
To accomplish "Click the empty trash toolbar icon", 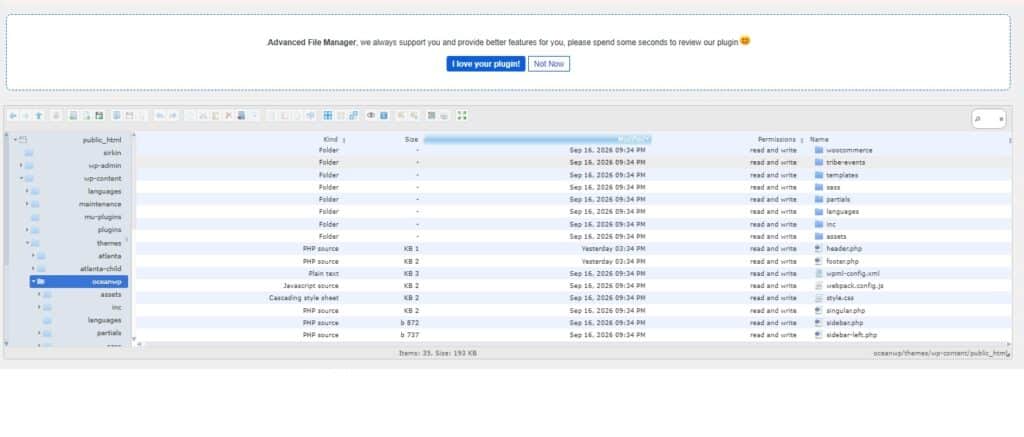I will [240, 116].
